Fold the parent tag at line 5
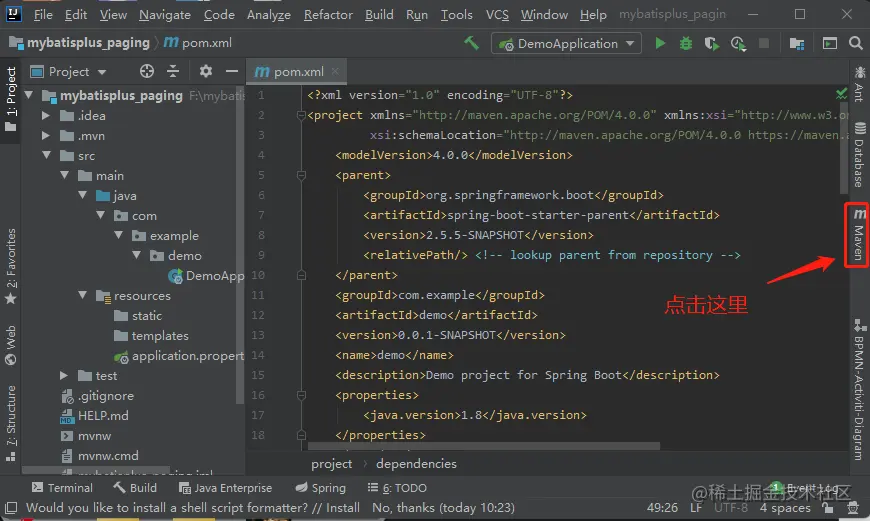This screenshot has width=870, height=521. (x=301, y=175)
